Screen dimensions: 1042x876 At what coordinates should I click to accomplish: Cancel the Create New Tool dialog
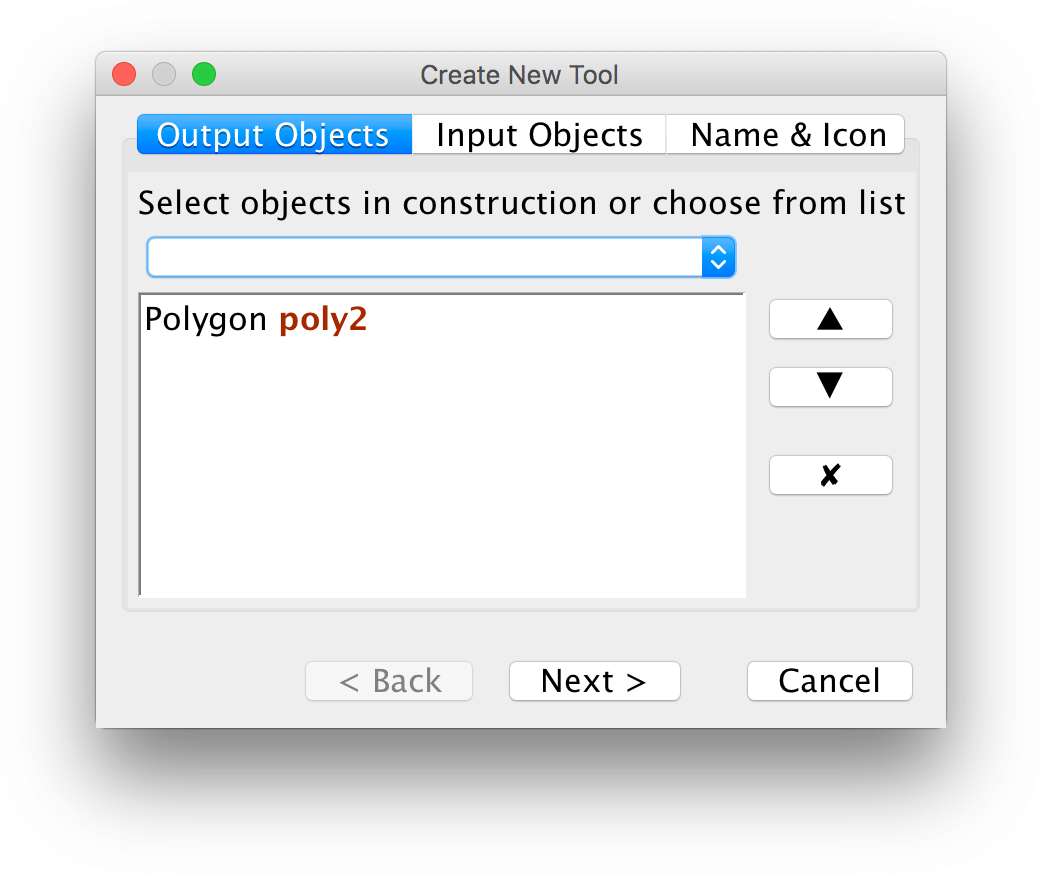pyautogui.click(x=829, y=681)
